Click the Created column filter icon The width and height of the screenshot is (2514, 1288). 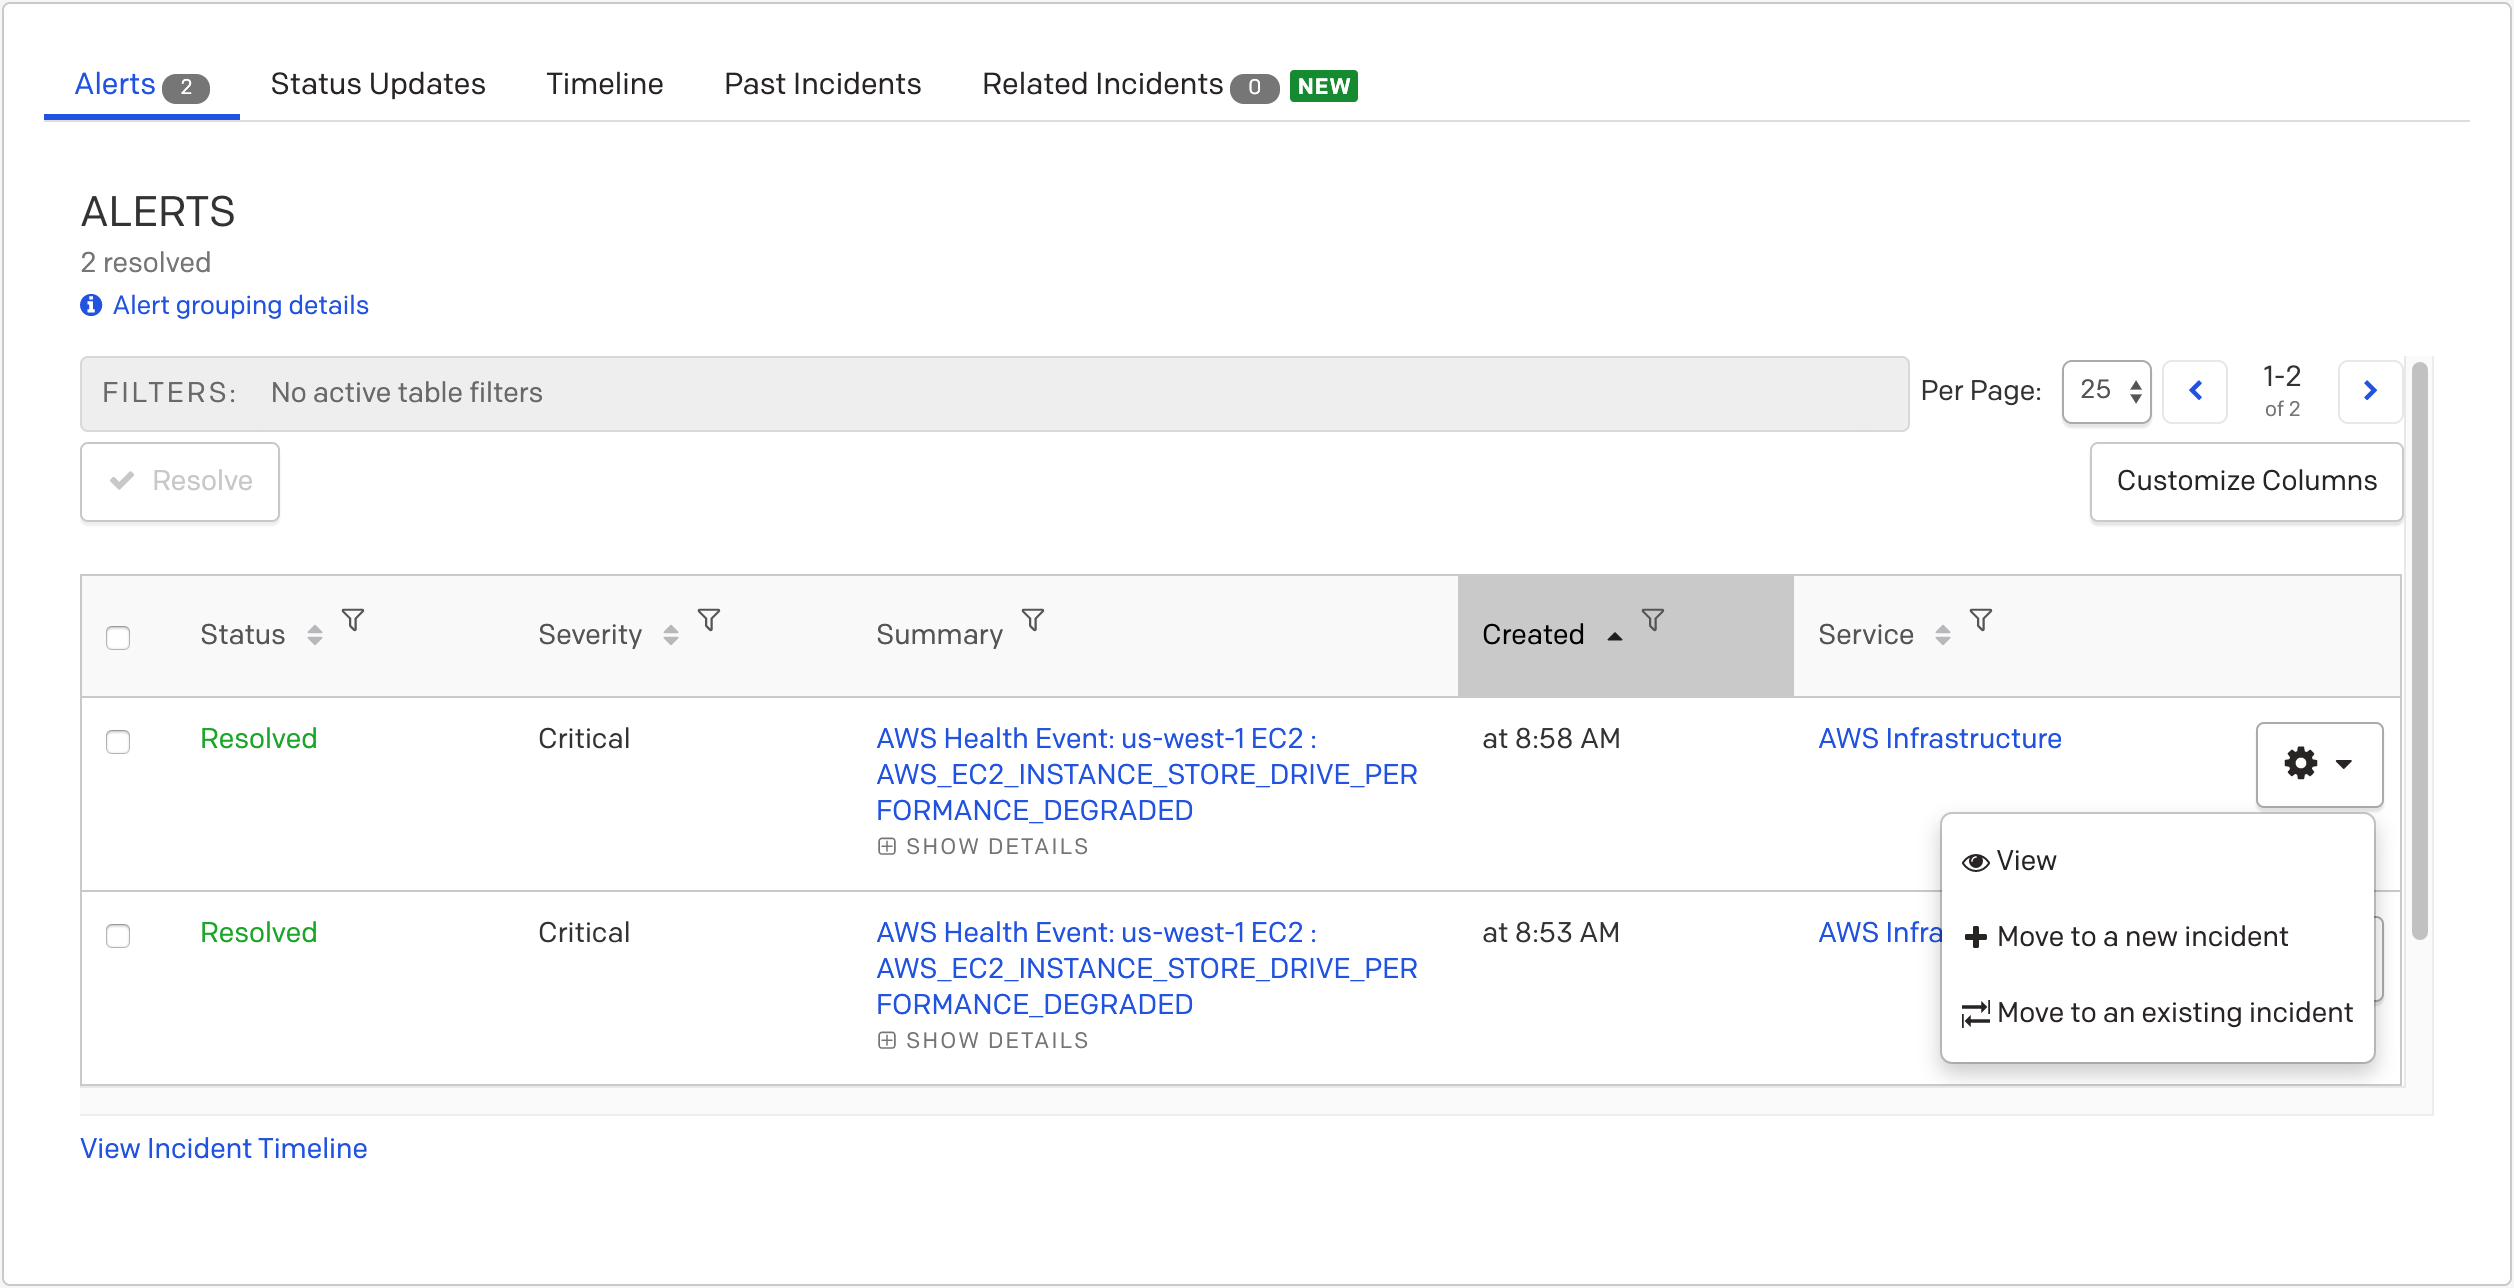point(1652,620)
